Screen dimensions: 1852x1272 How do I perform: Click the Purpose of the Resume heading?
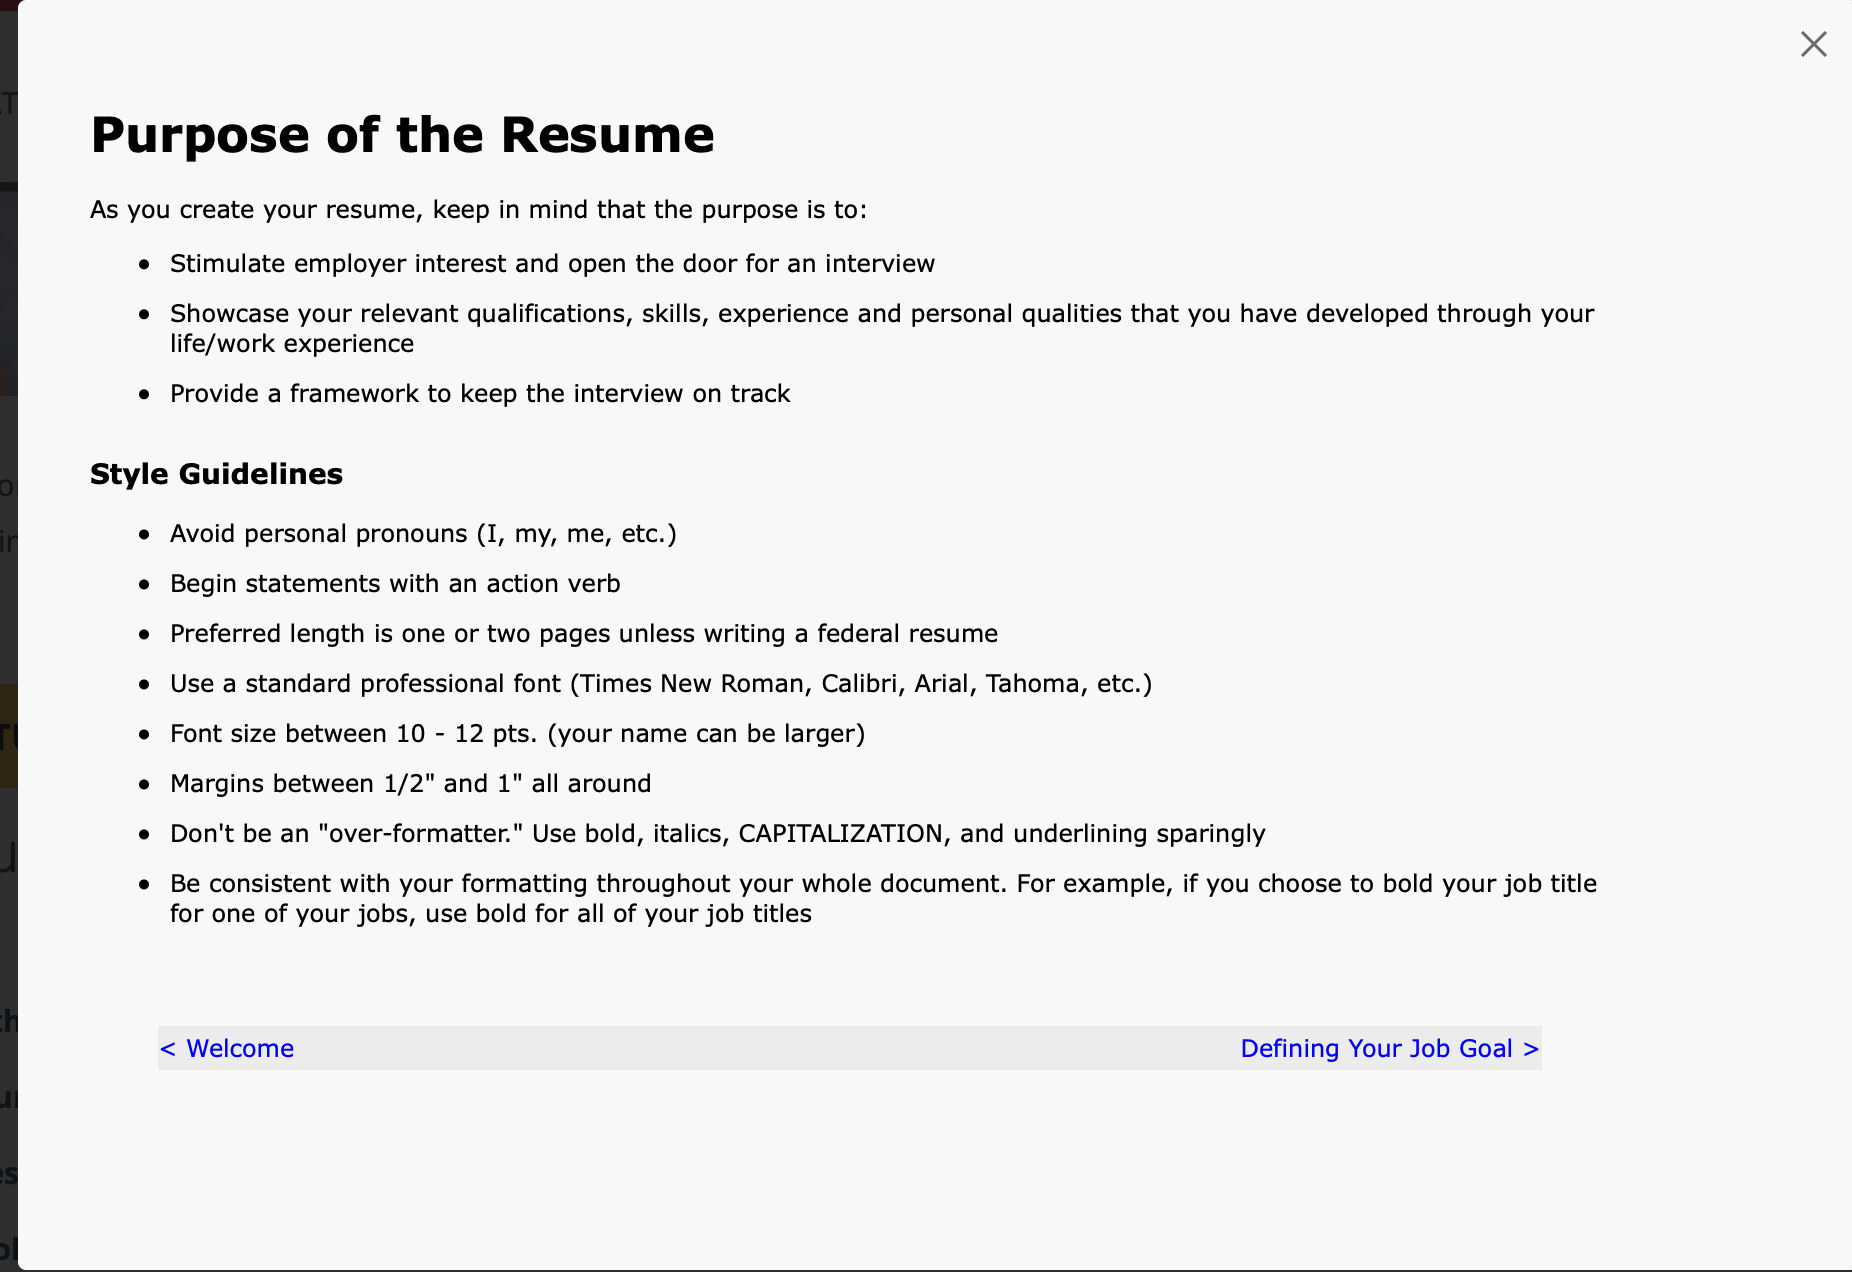pyautogui.click(x=402, y=135)
